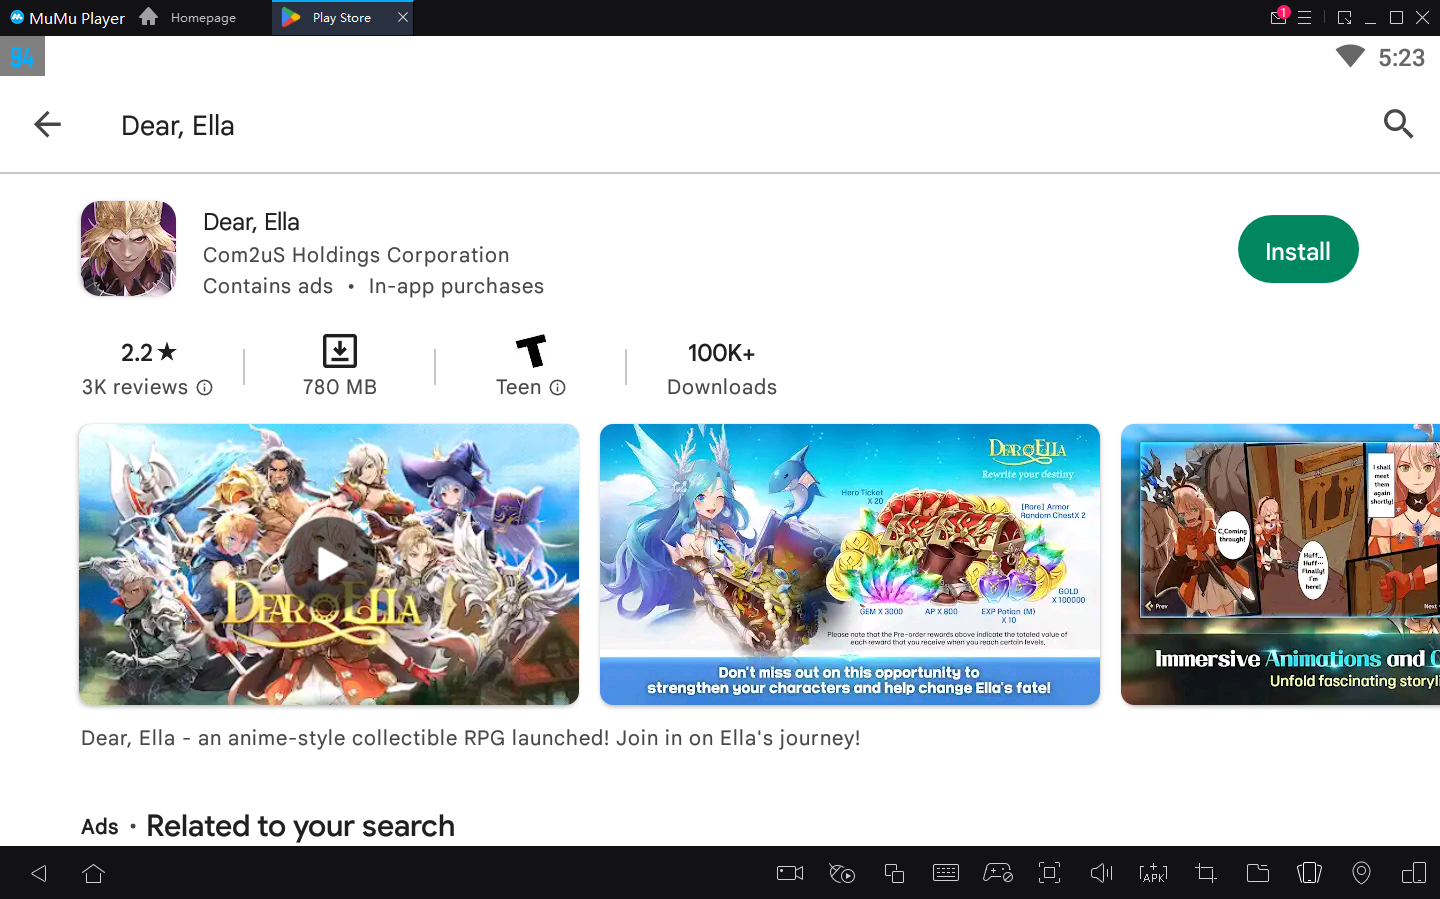Image resolution: width=1440 pixels, height=899 pixels.
Task: Open the operation recorder gamepad-play icon
Action: click(x=842, y=873)
